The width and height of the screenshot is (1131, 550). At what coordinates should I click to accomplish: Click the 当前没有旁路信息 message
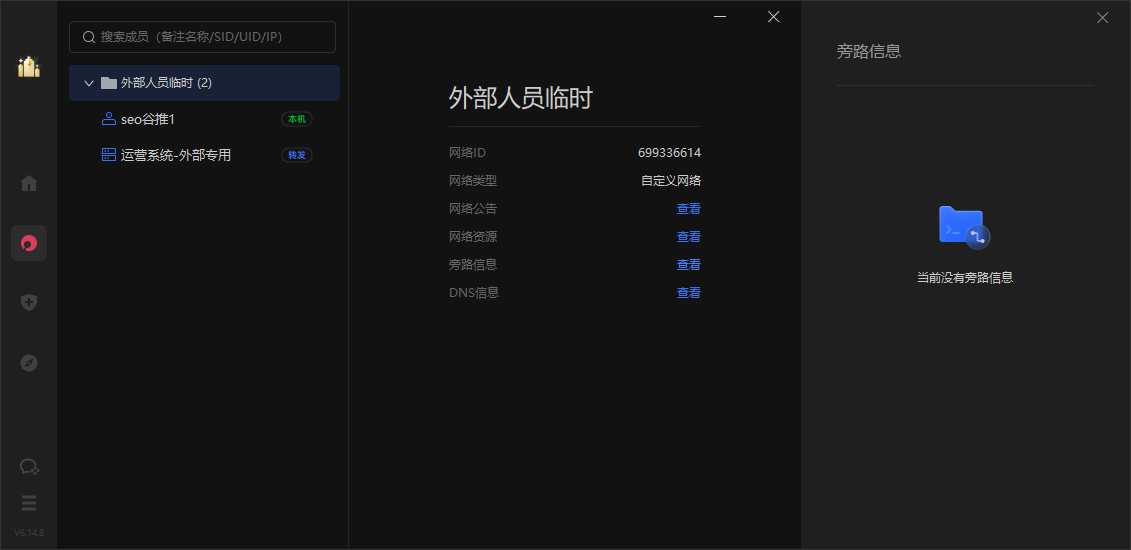point(964,278)
